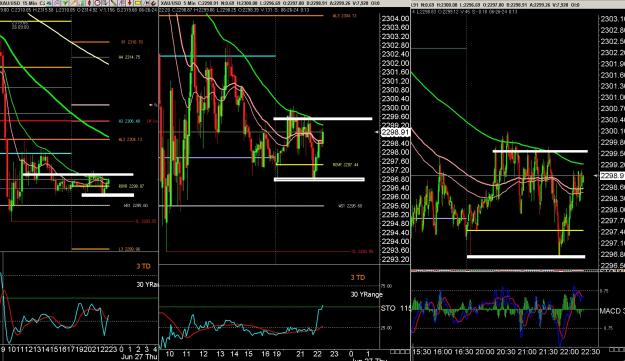Select the upper white line on the right chart
Screen dimensions: 625x361
[x=540, y=151]
